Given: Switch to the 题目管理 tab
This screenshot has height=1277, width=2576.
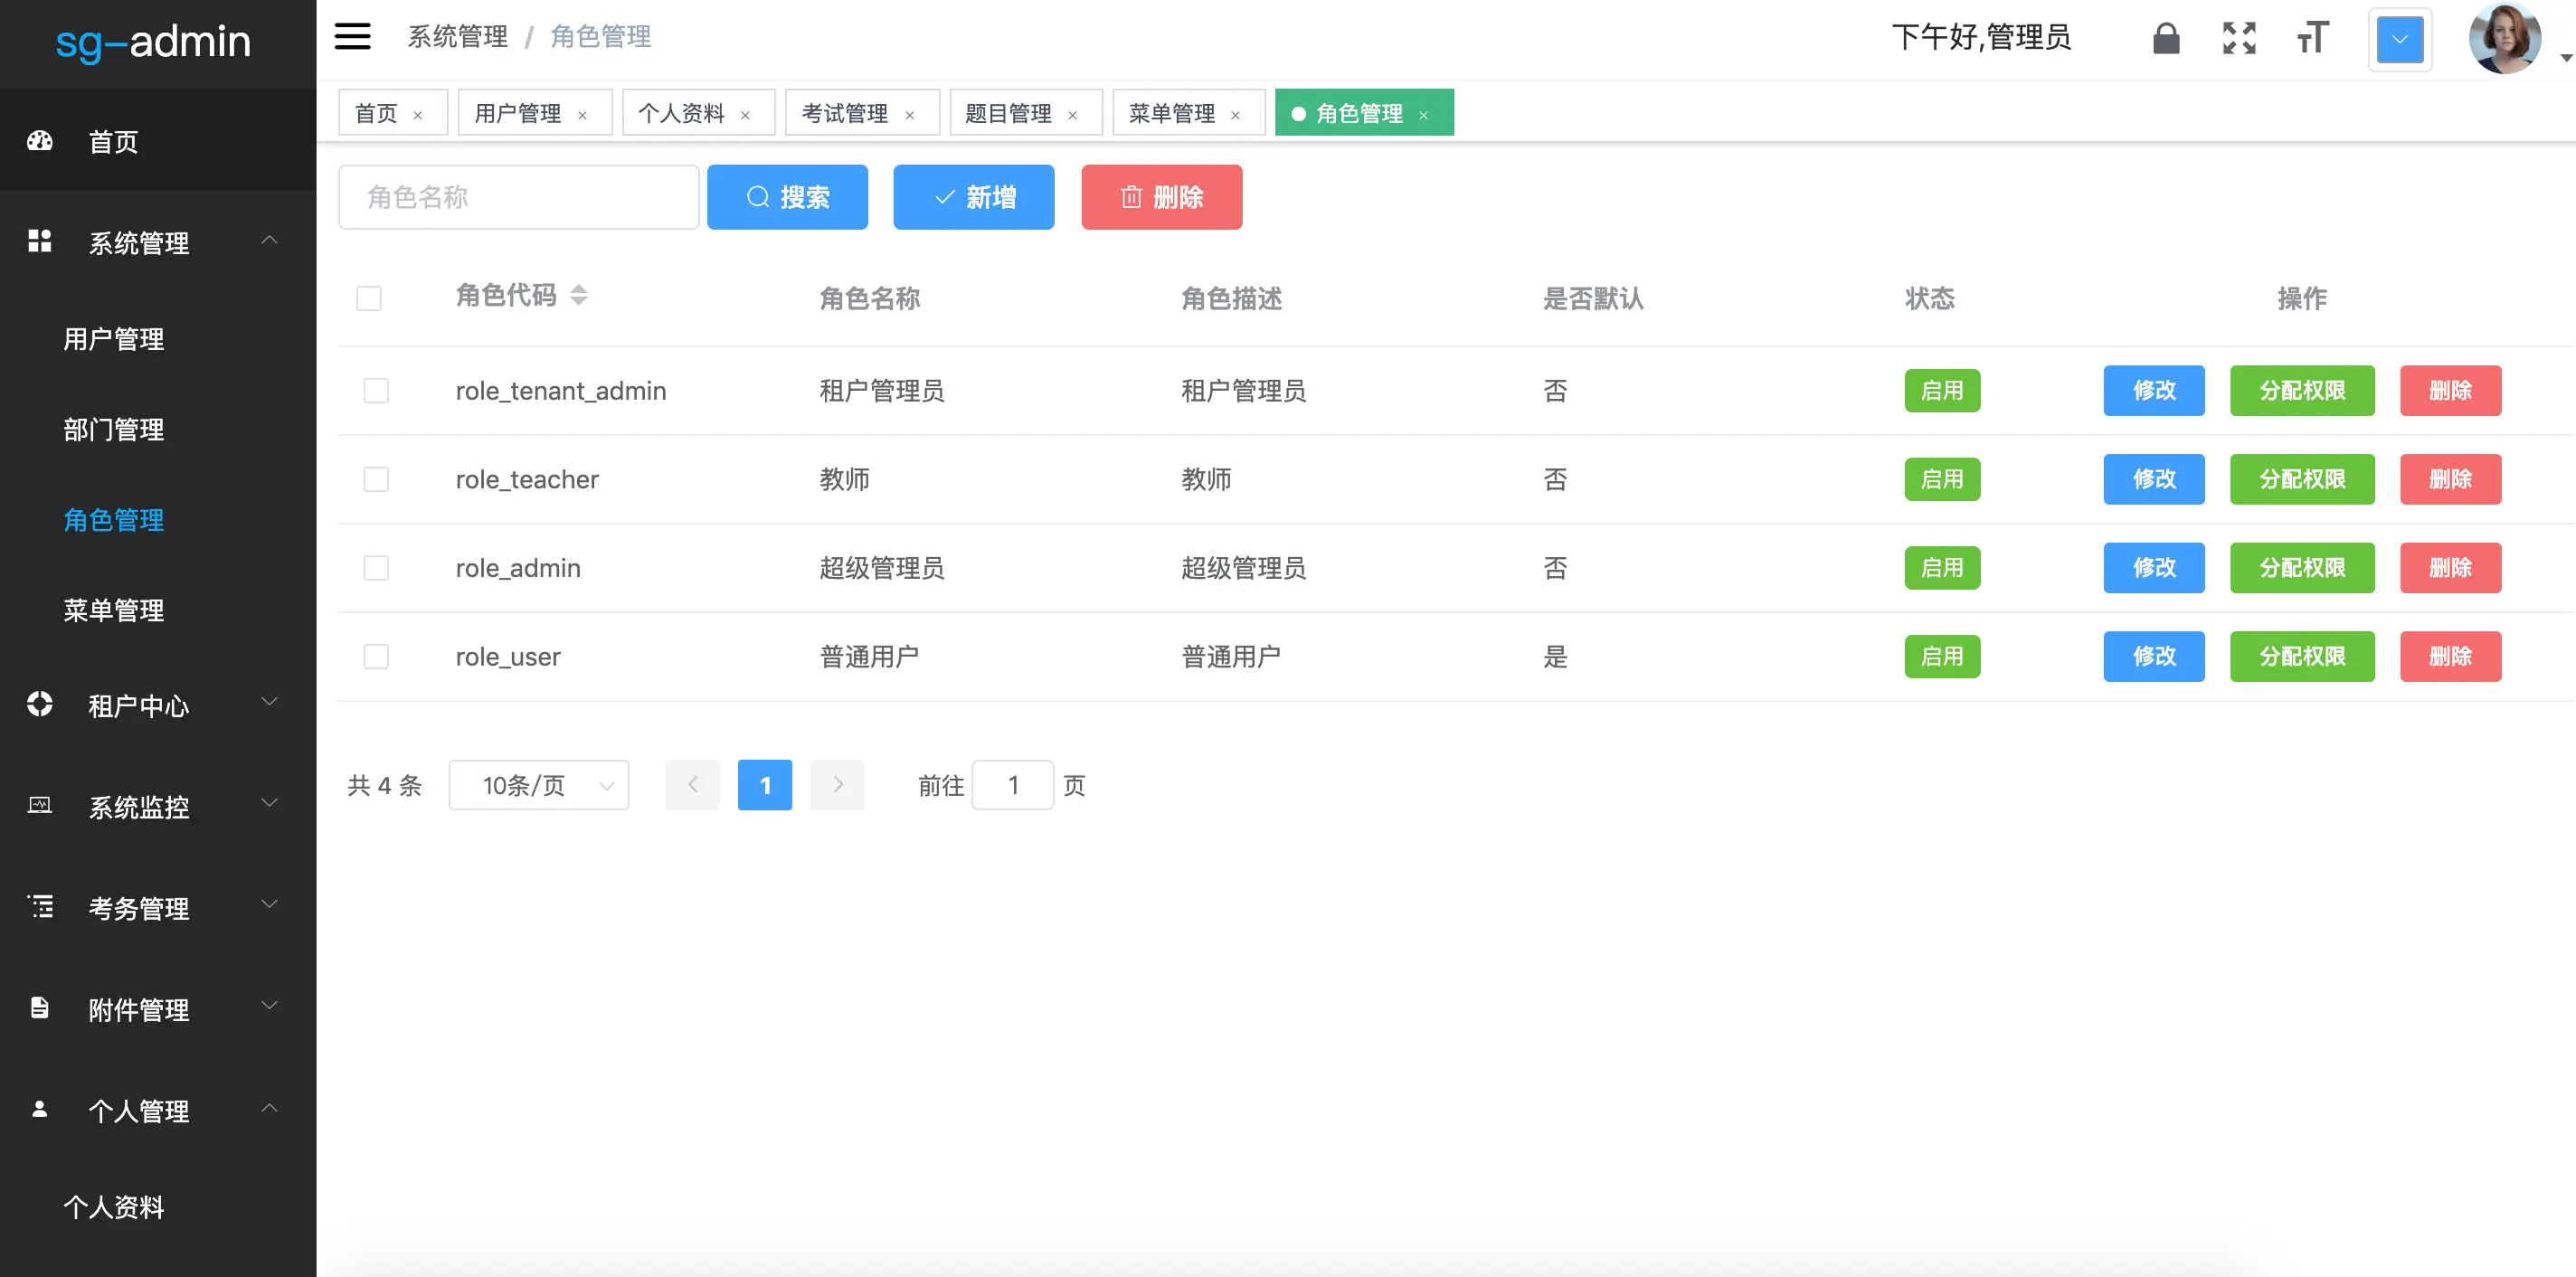Looking at the screenshot, I should pyautogui.click(x=1009, y=112).
